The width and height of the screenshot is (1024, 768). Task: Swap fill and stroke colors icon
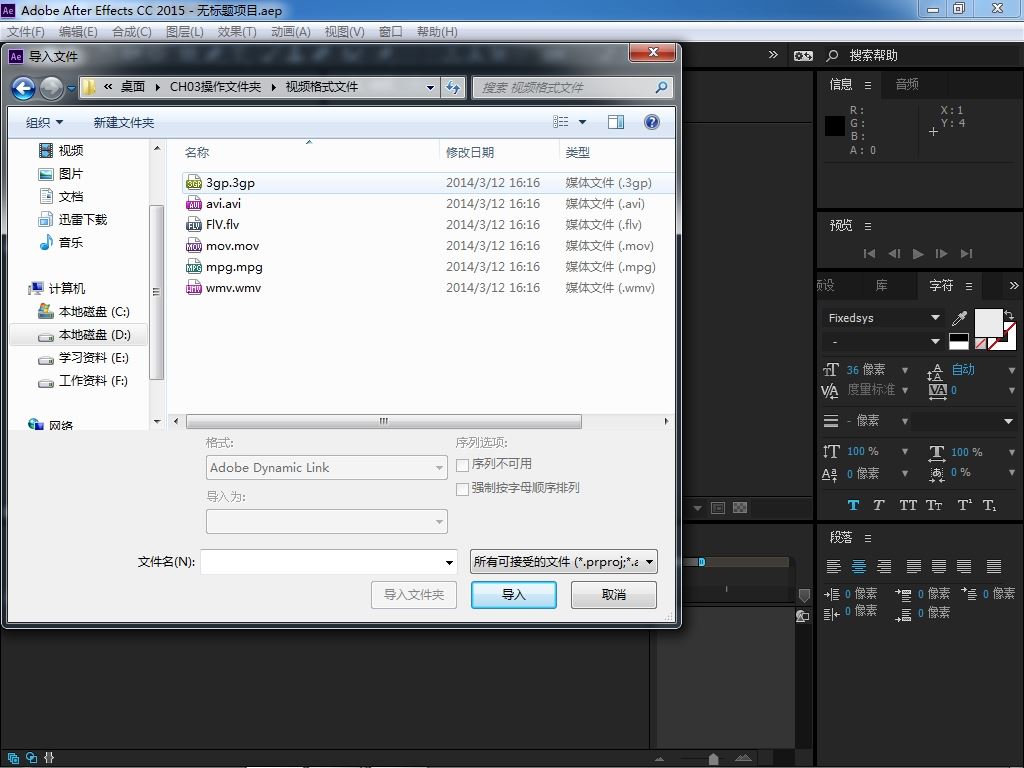point(1010,315)
